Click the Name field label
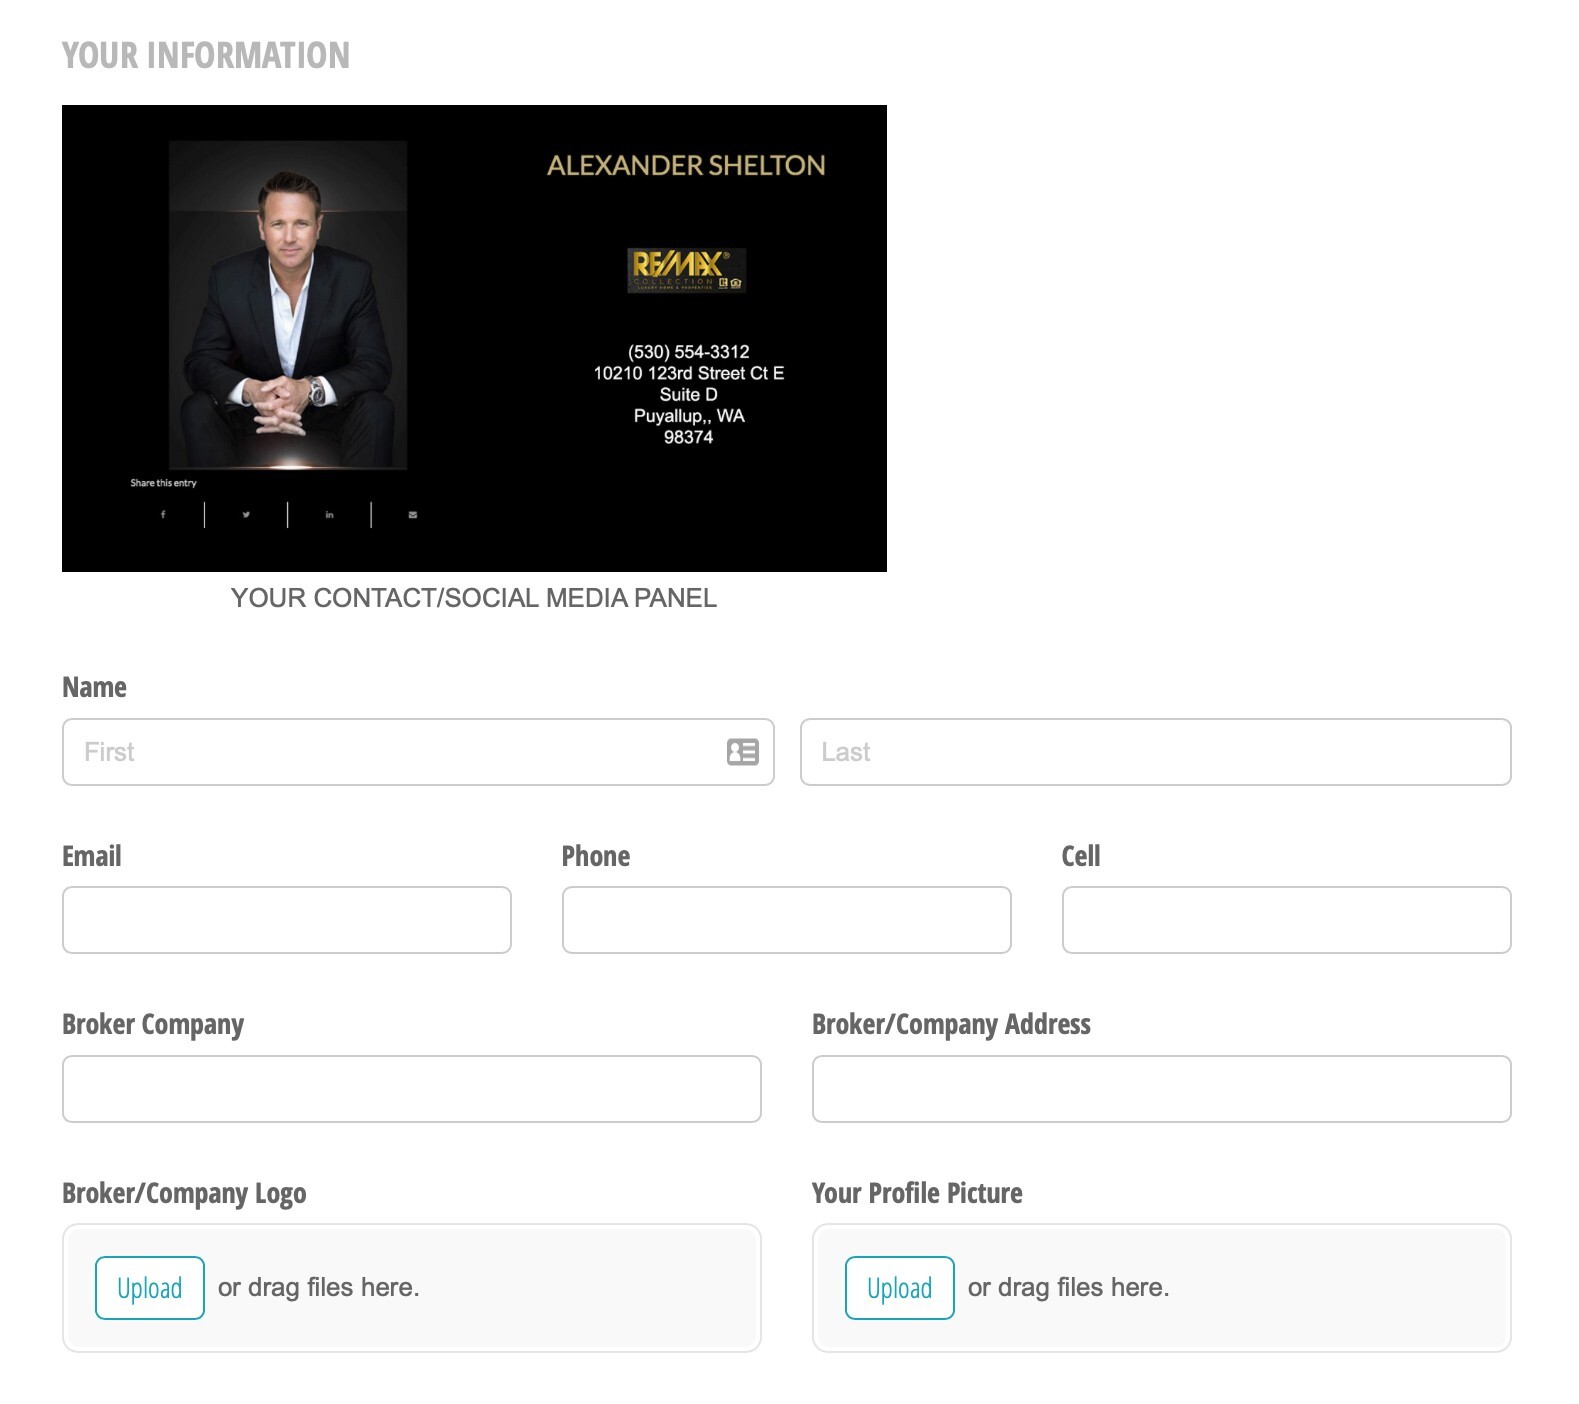 click(94, 687)
